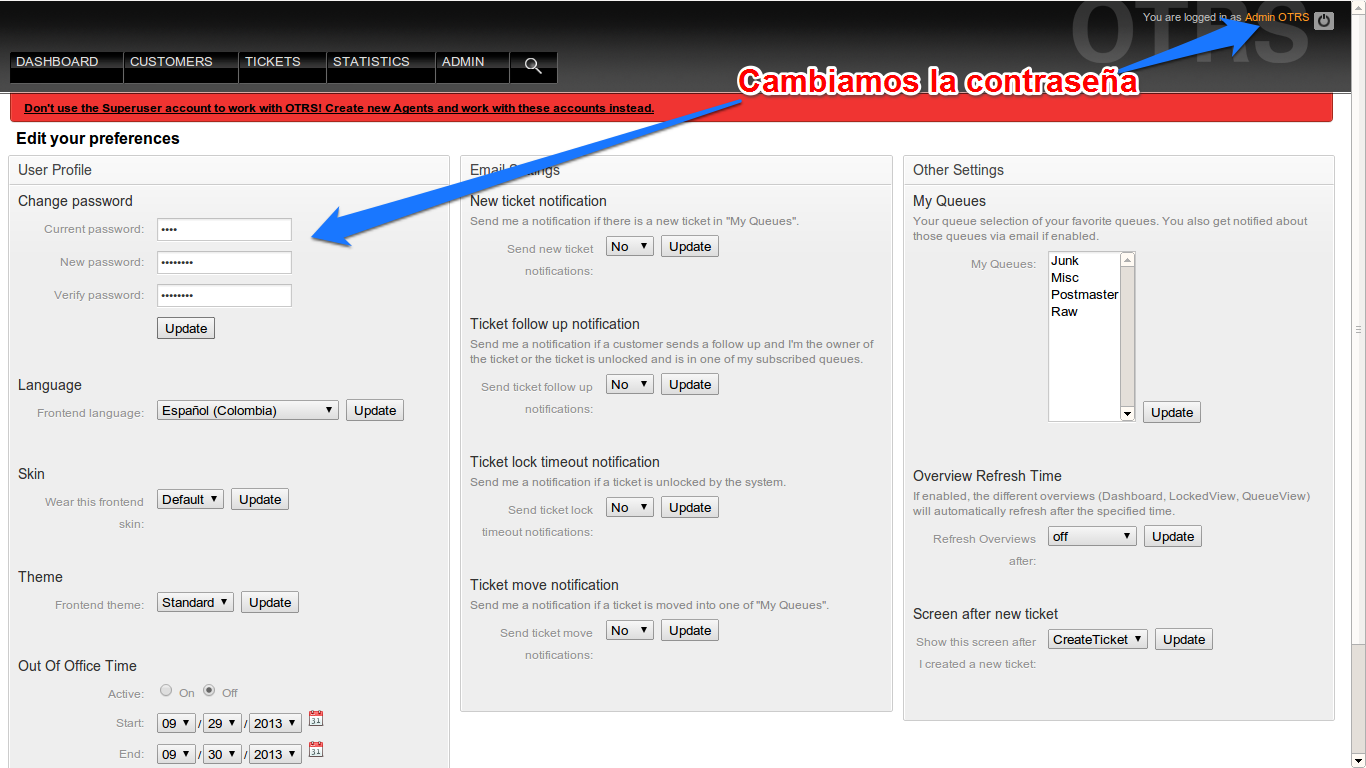Screen dimensions: 1366x768
Task: Open the Frontend theme dropdown
Action: [194, 601]
